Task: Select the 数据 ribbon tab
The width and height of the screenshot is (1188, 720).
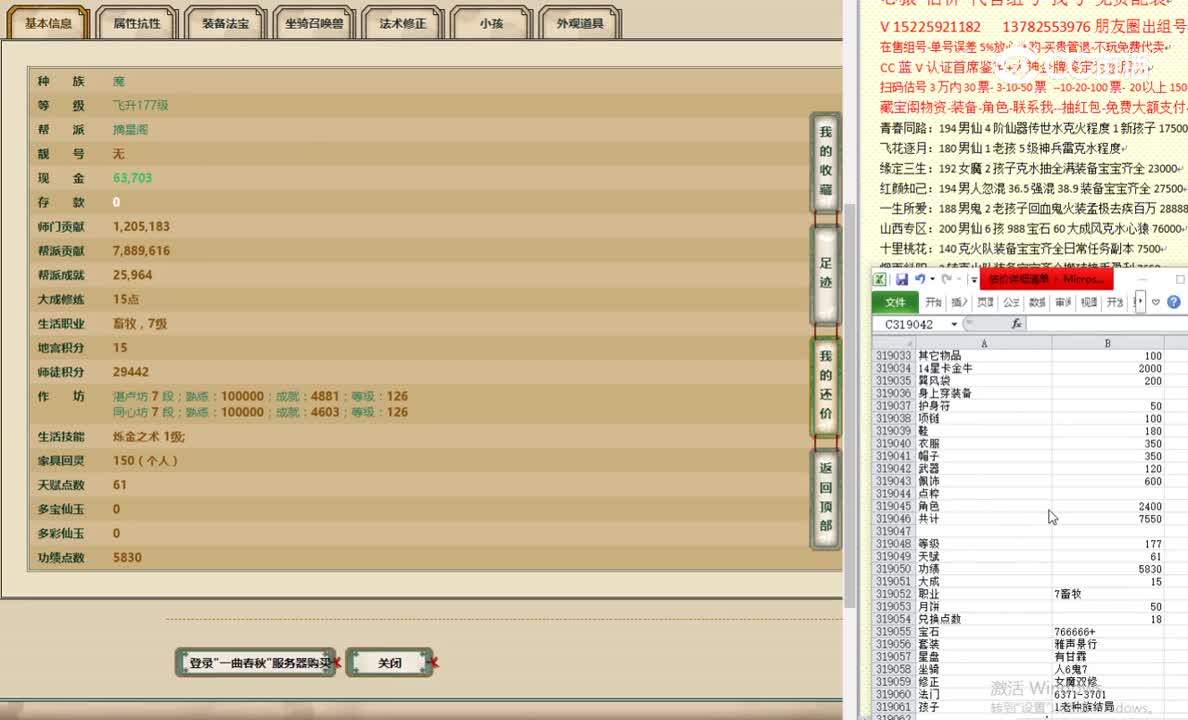Action: (x=1040, y=302)
